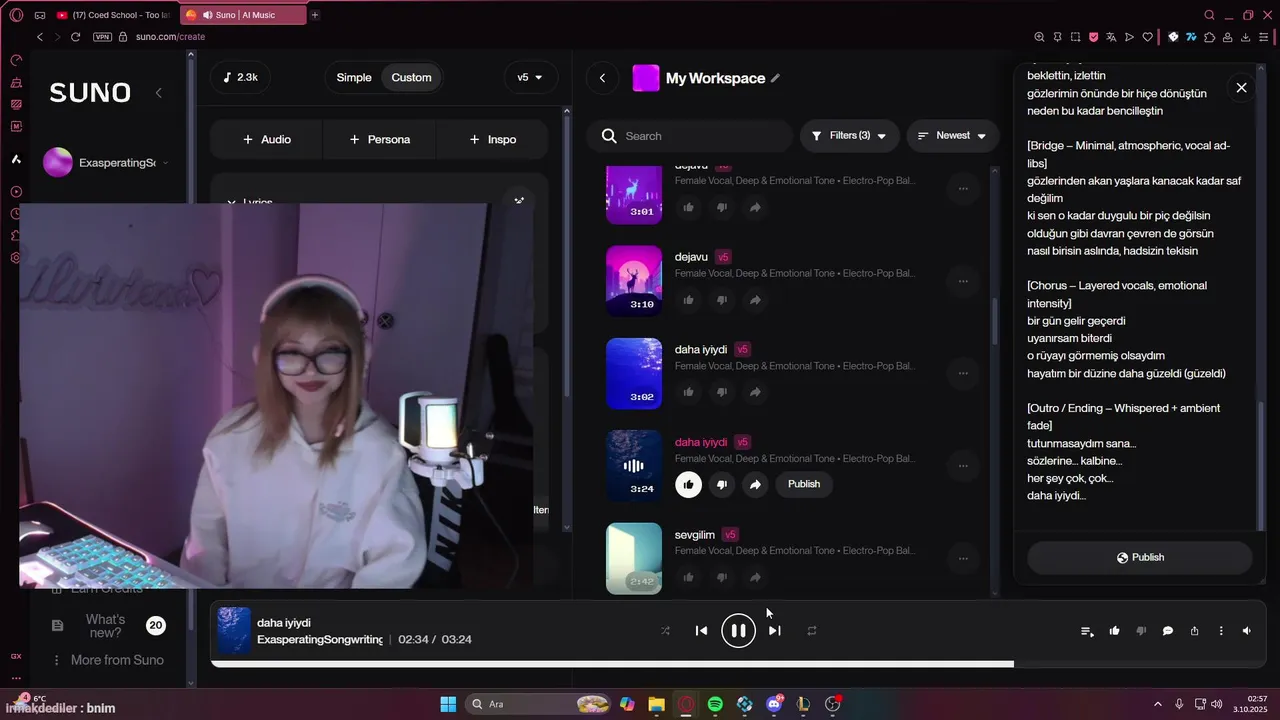Publish the playing daha iyiydi song row
The image size is (1280, 720).
pos(803,484)
